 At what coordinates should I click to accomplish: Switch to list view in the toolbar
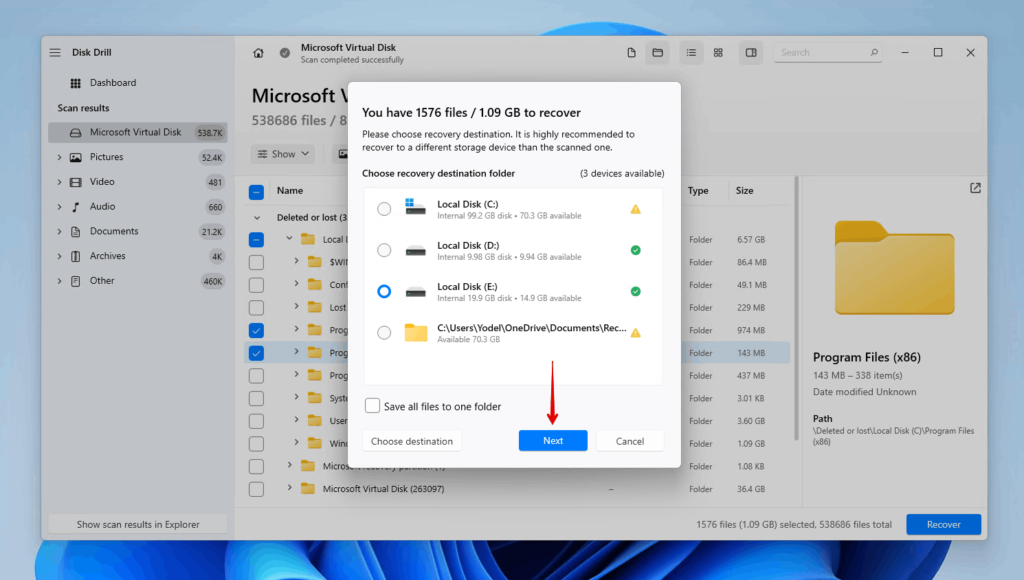pos(691,52)
